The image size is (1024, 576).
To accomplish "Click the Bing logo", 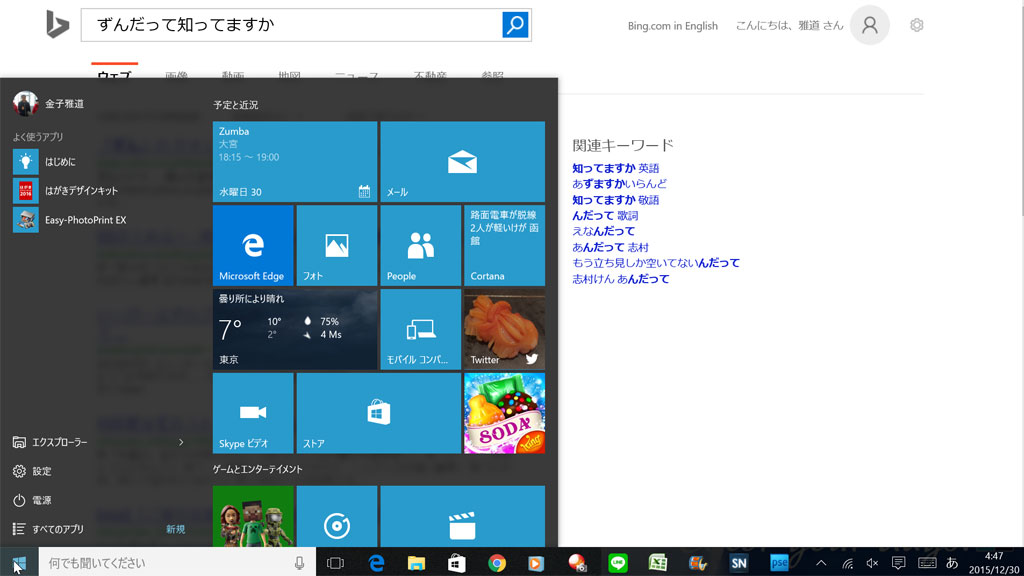I will (x=57, y=25).
